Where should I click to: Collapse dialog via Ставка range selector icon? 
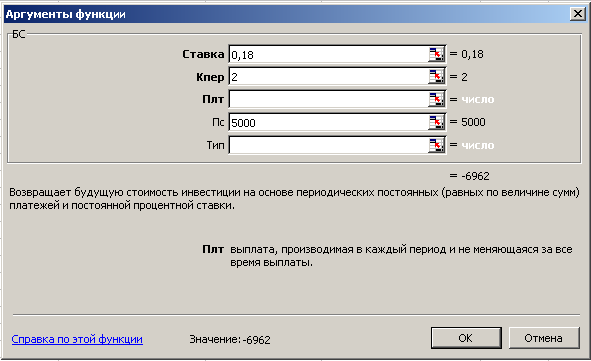[436, 54]
